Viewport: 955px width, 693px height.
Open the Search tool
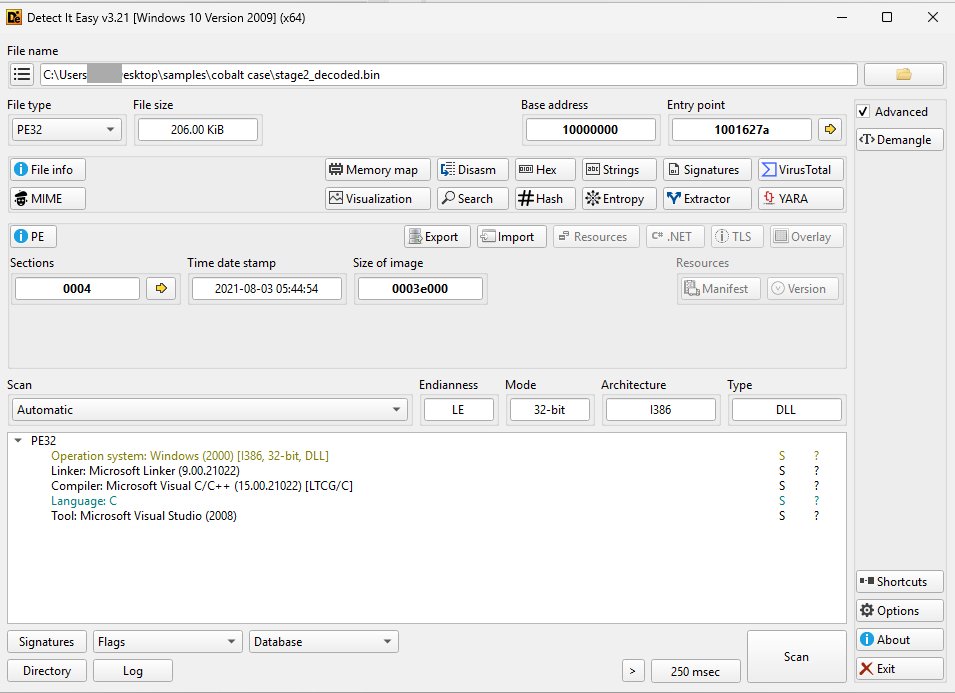click(473, 199)
